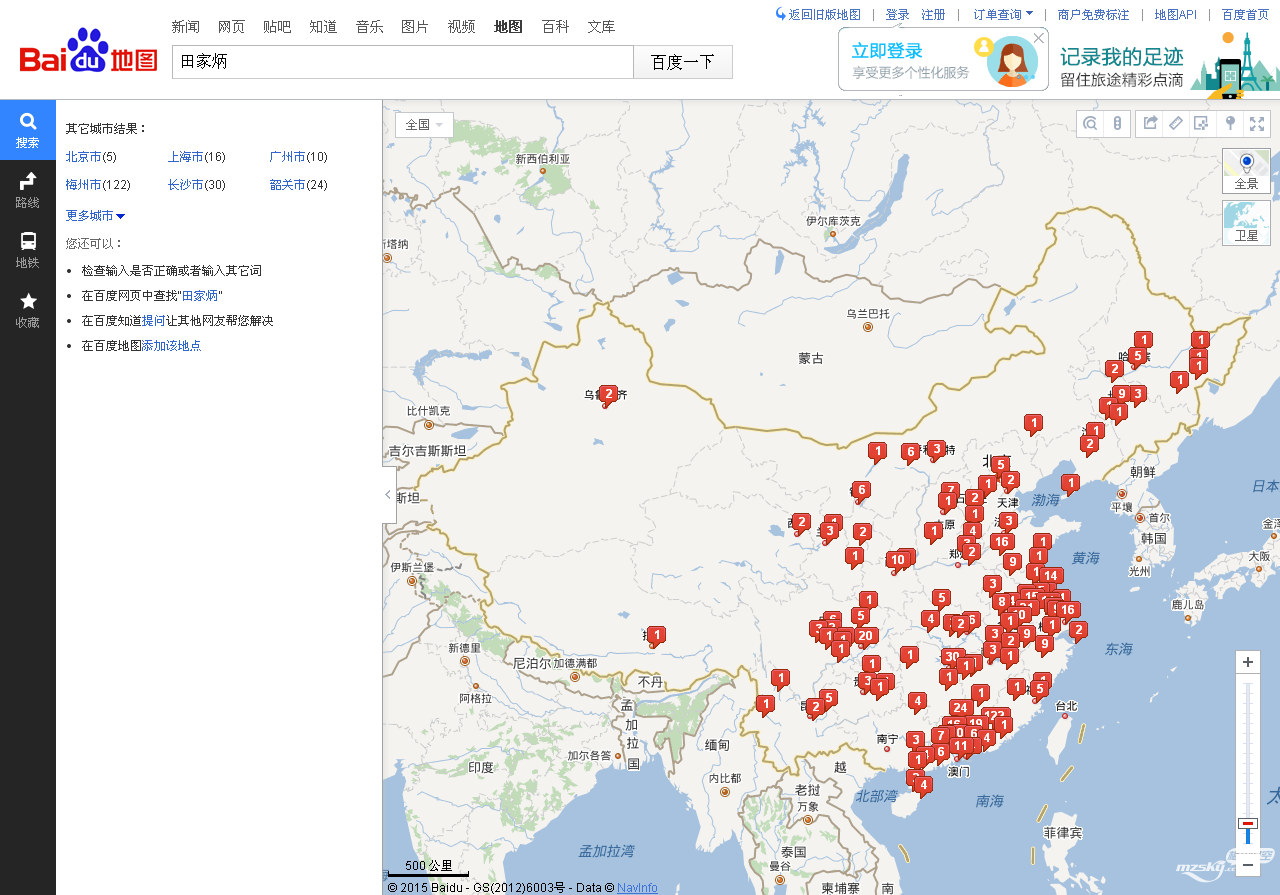Click the zoom slider handle
Screen dimensions: 1280x895
[1247, 824]
